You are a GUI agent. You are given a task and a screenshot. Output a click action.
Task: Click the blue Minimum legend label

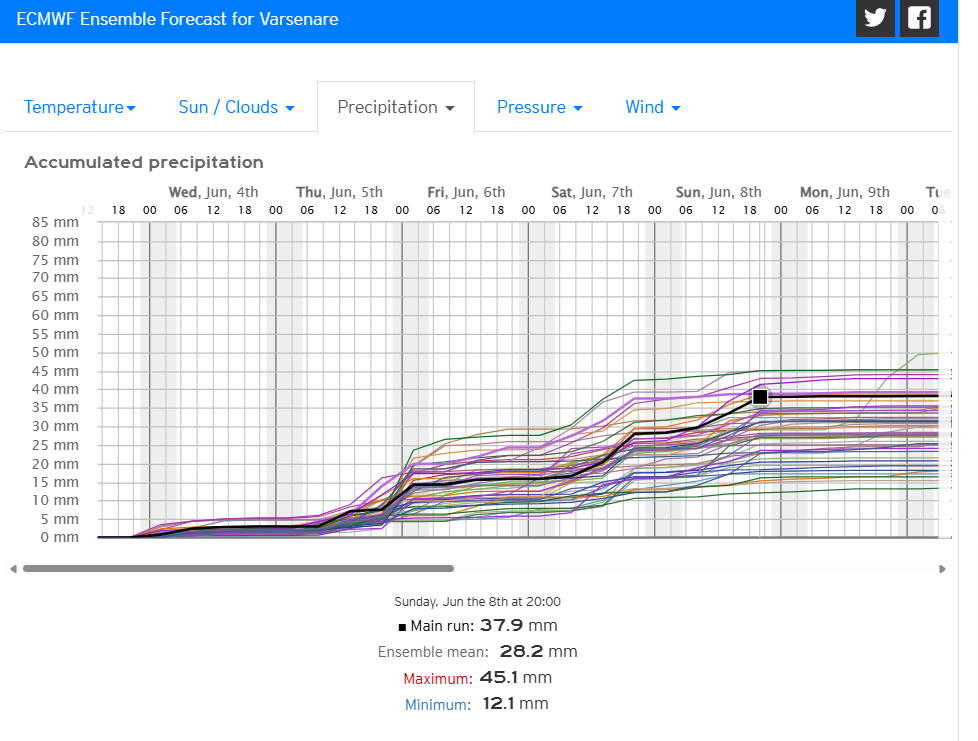point(437,704)
